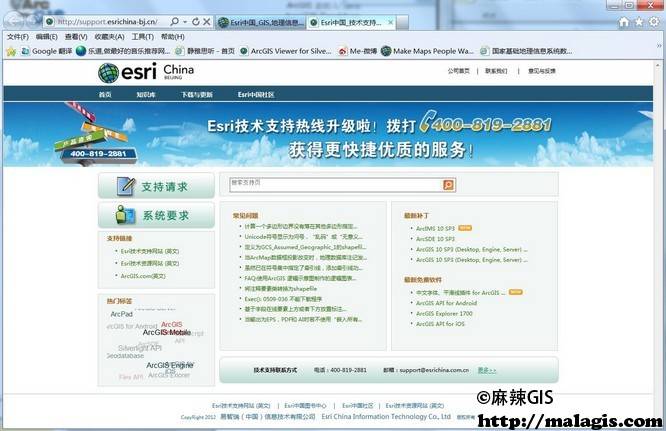666x431 pixels.
Task: Expand the bookmarks bar overflow chevron
Action: (659, 45)
